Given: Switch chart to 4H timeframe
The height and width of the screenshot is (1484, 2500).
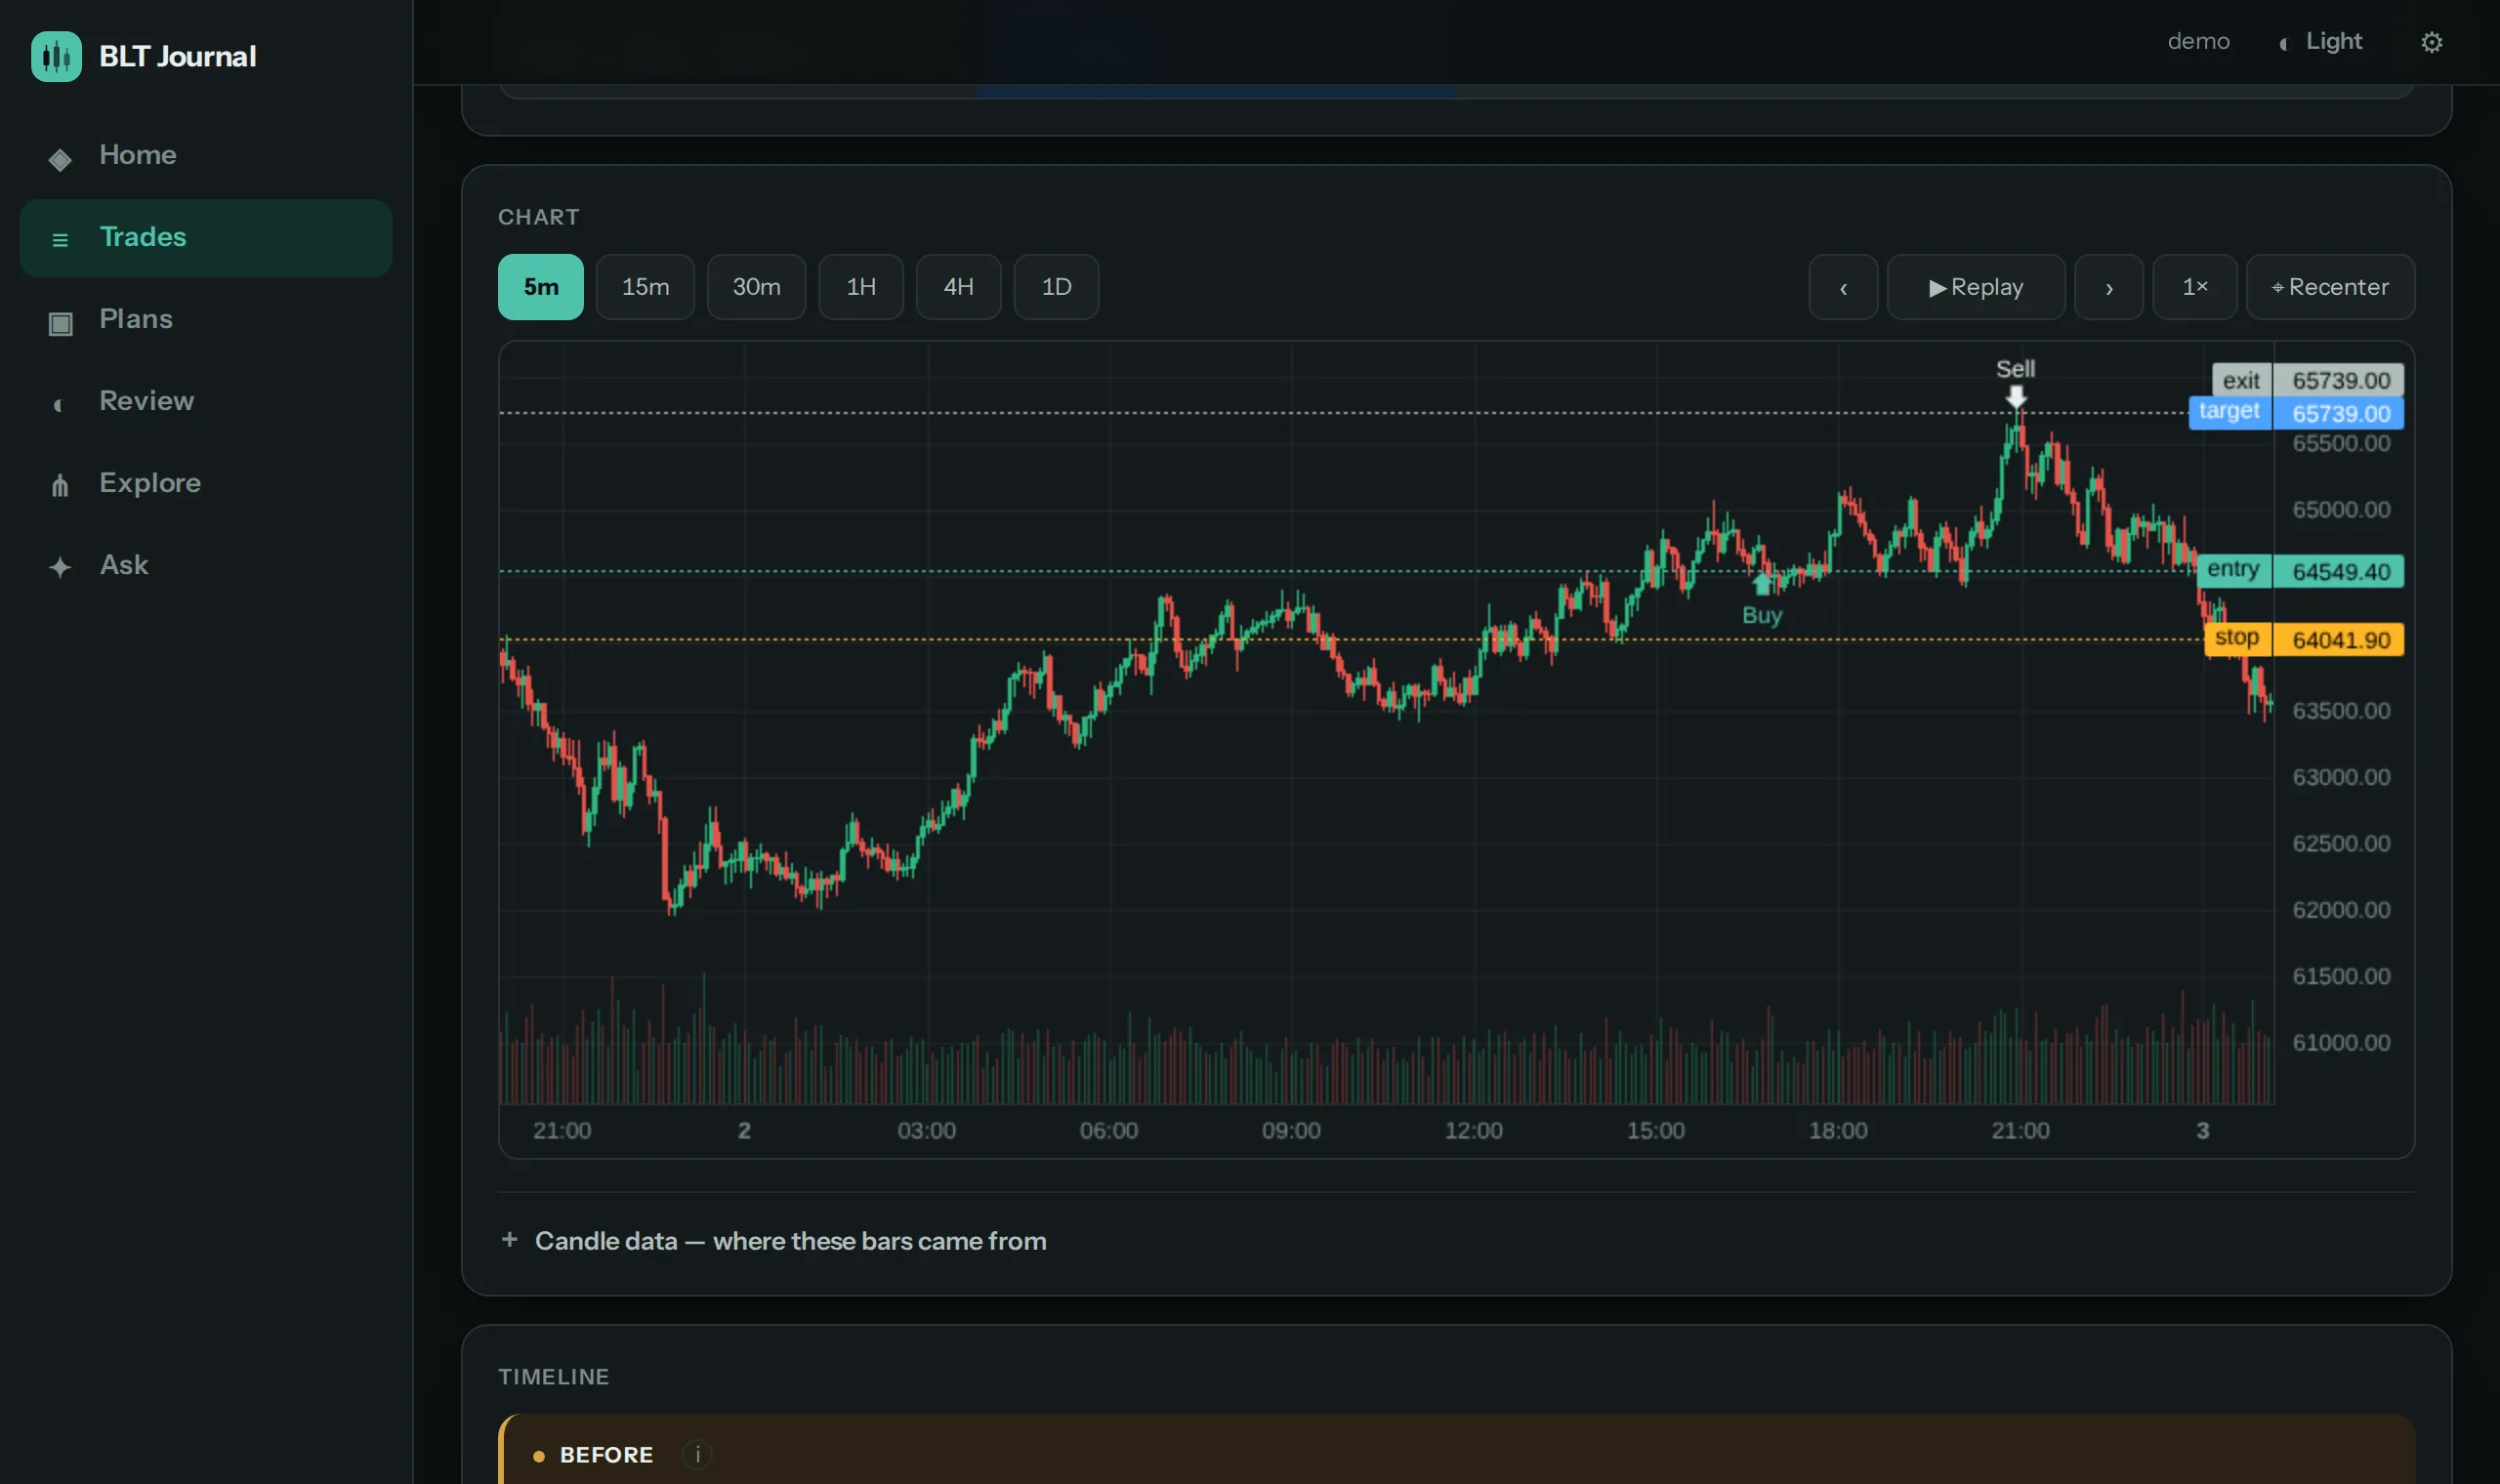Looking at the screenshot, I should point(958,287).
